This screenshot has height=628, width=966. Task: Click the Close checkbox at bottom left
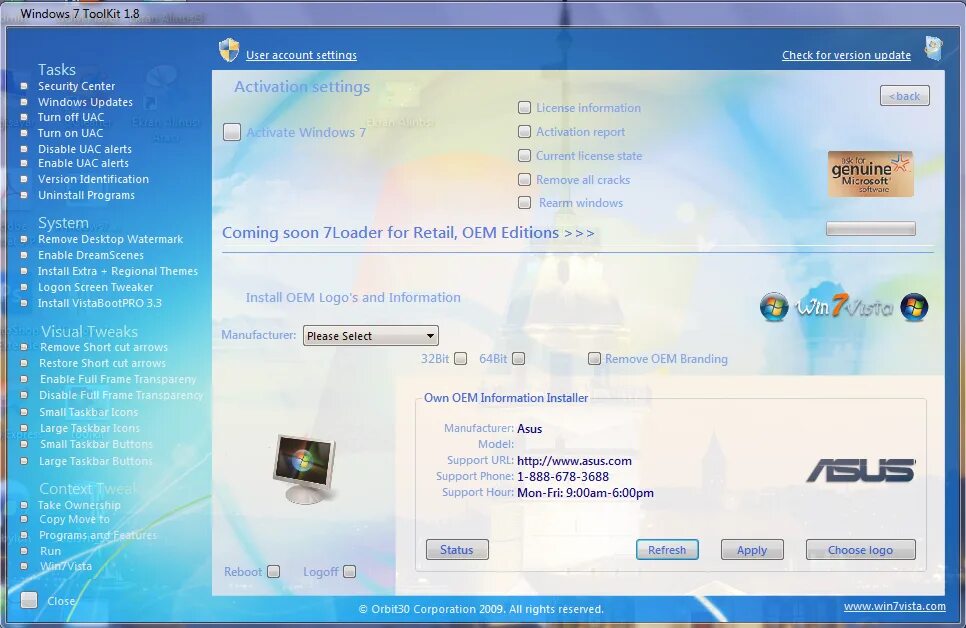[29, 600]
